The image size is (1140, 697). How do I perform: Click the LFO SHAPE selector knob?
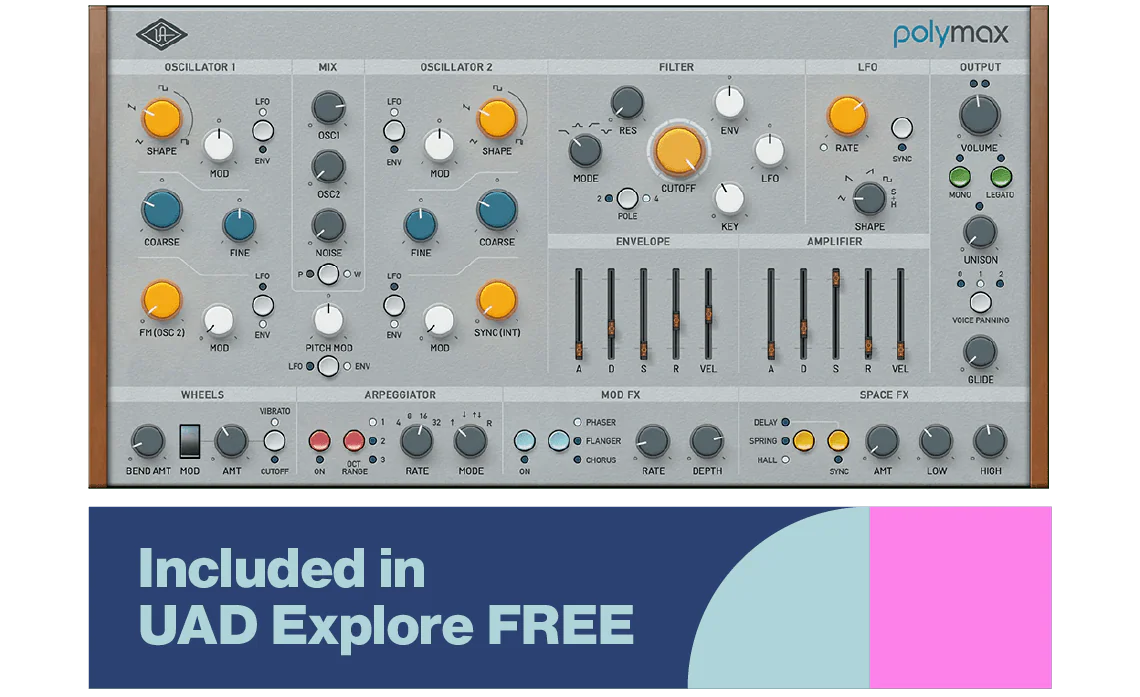pos(869,198)
